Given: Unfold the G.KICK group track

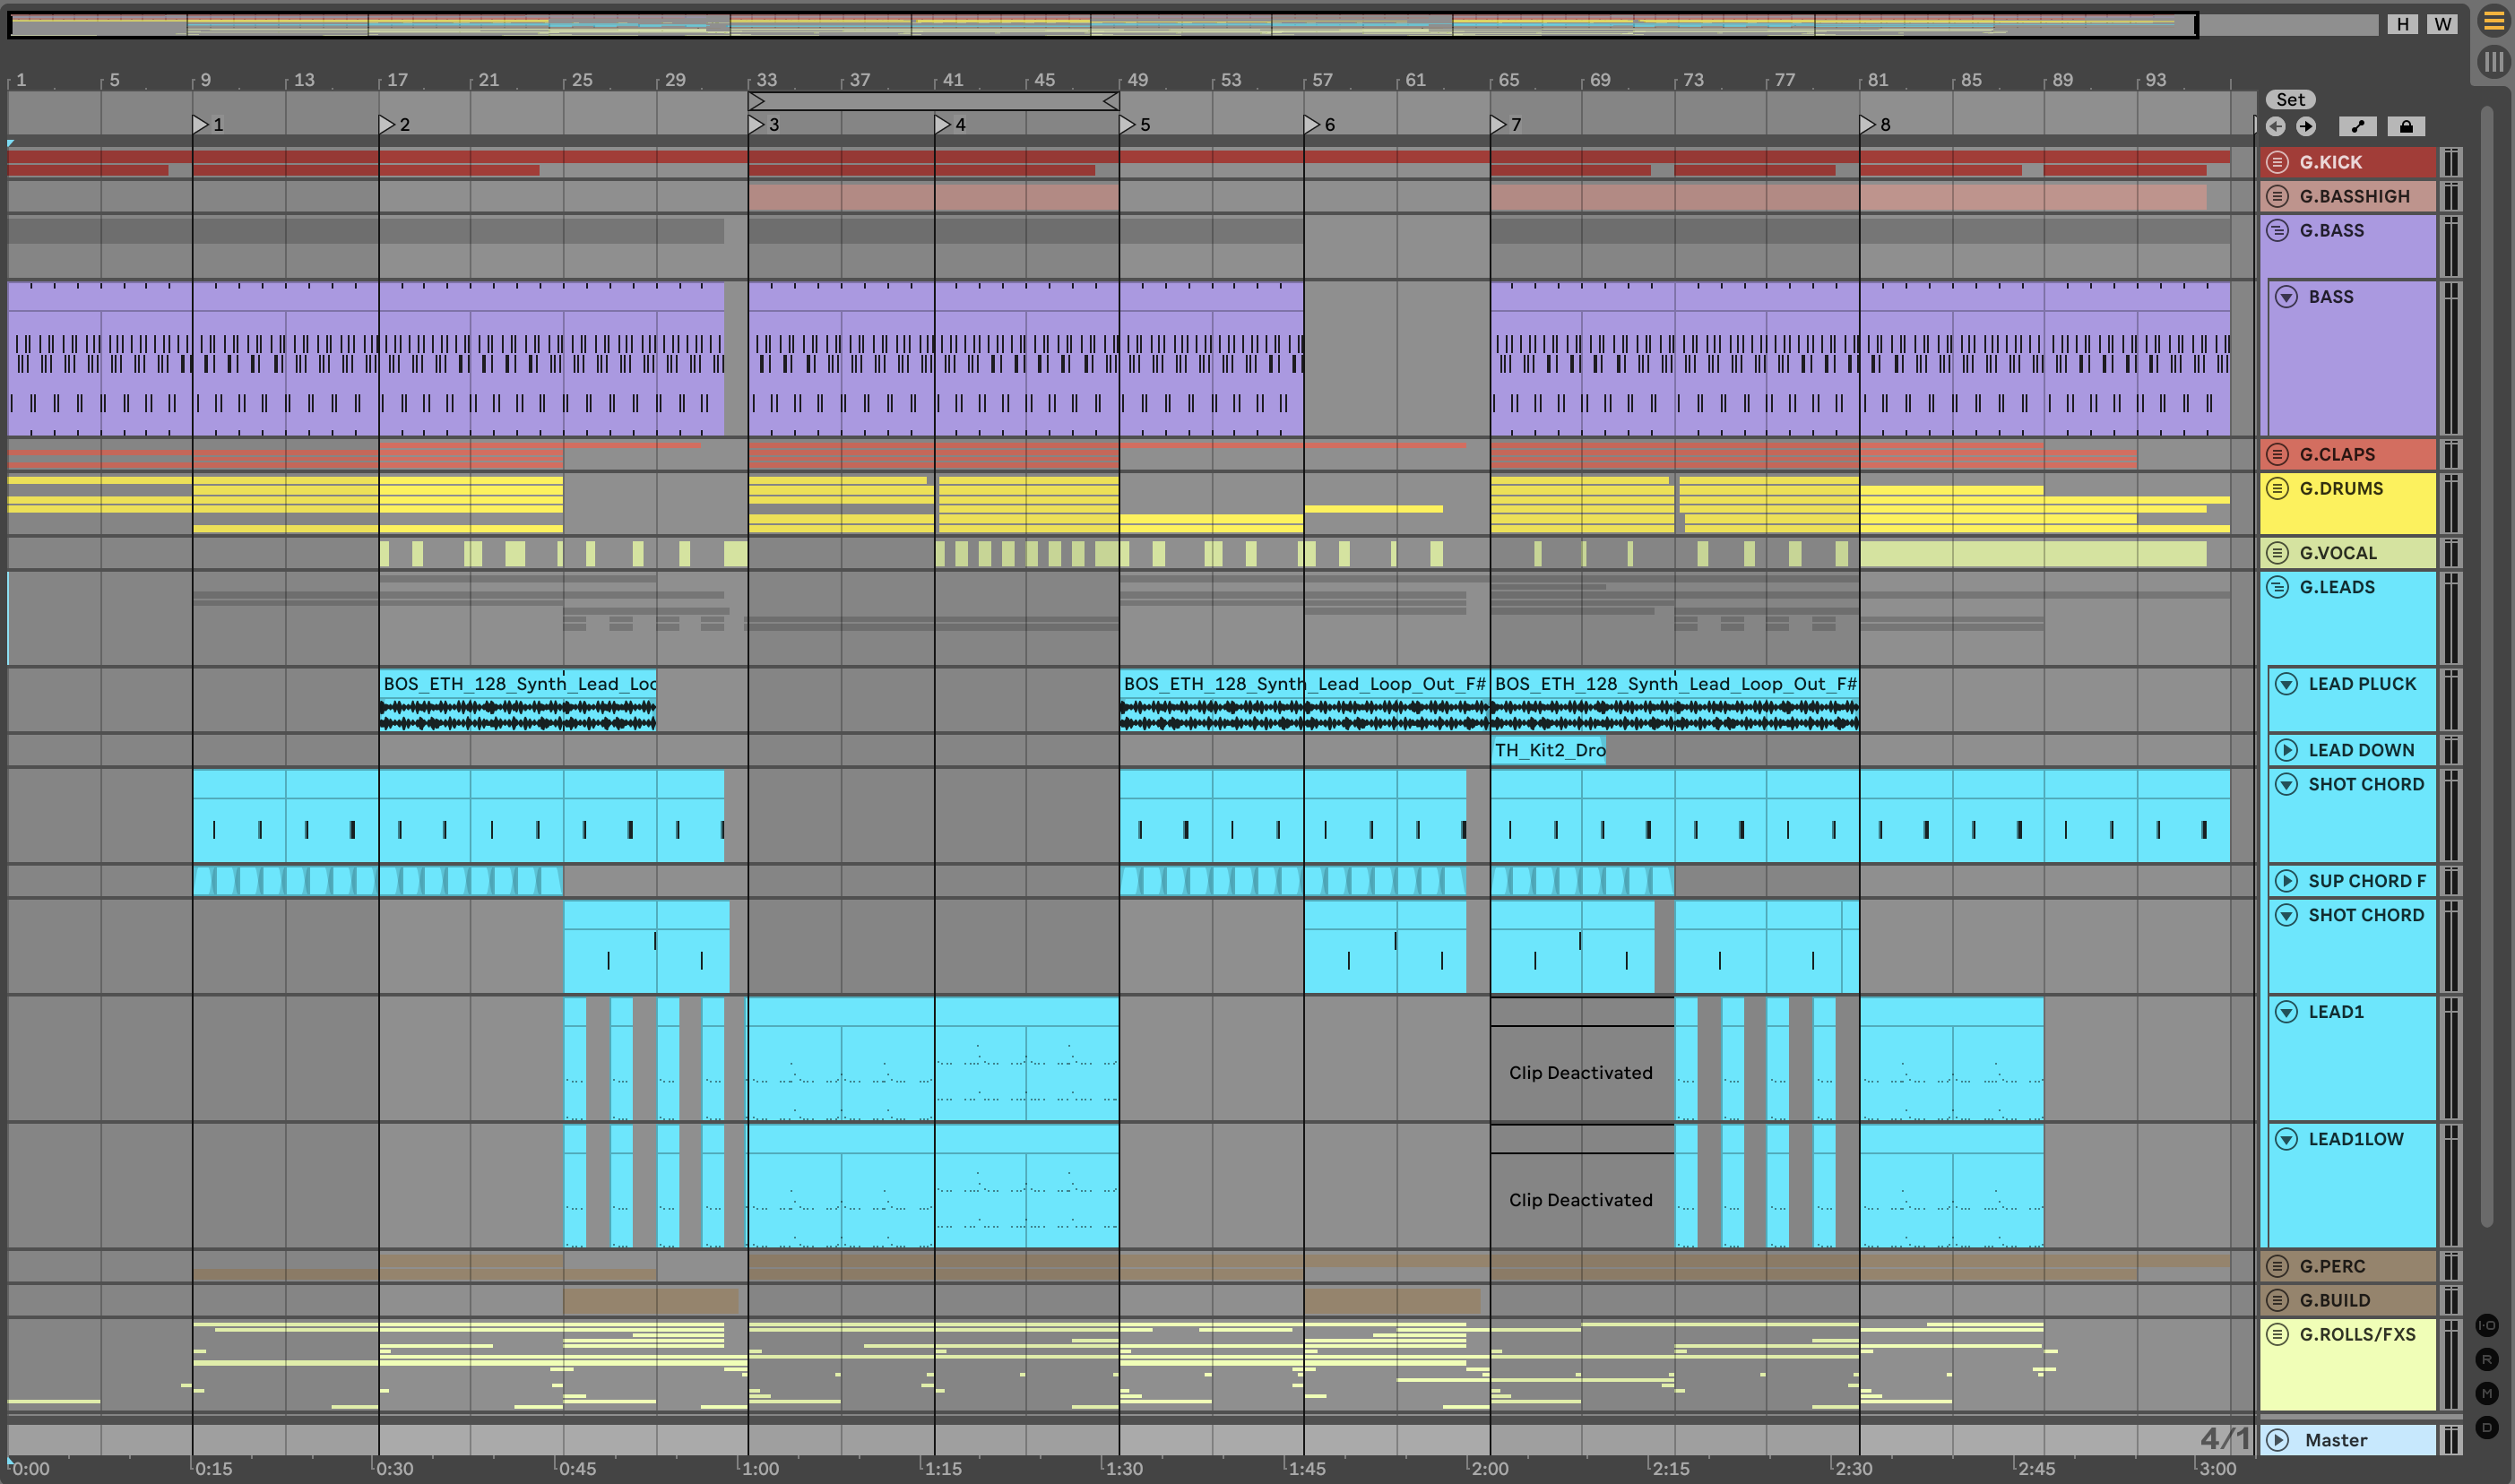Looking at the screenshot, I should (2277, 162).
